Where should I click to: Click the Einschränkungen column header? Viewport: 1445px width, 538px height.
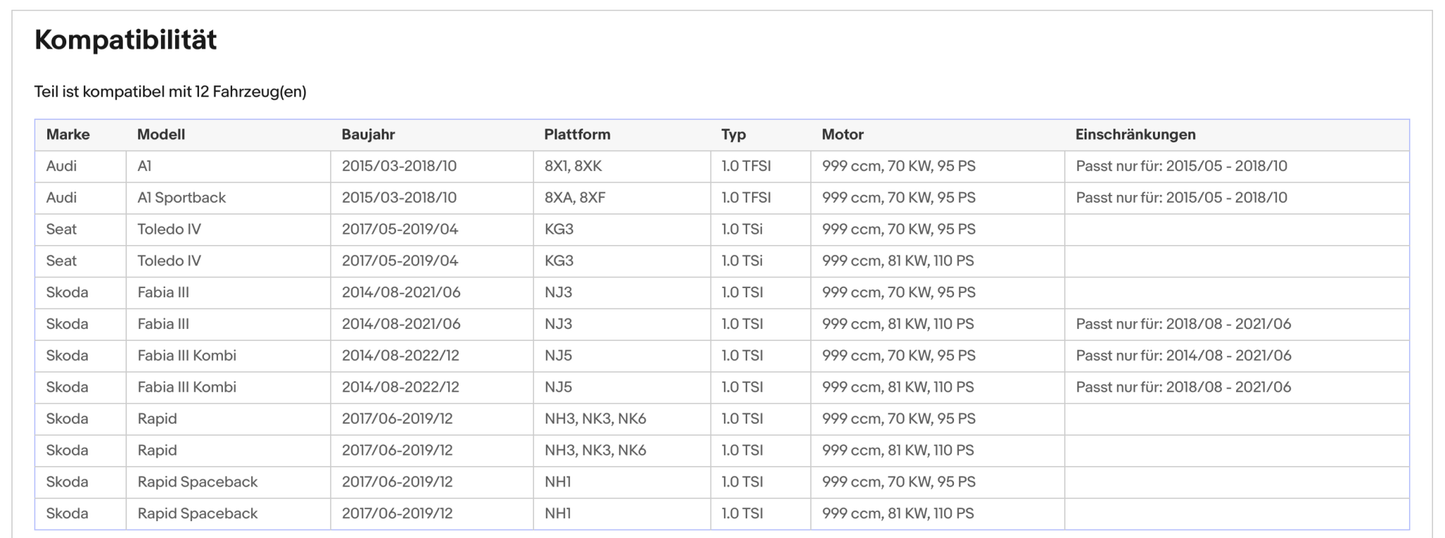pos(1135,134)
